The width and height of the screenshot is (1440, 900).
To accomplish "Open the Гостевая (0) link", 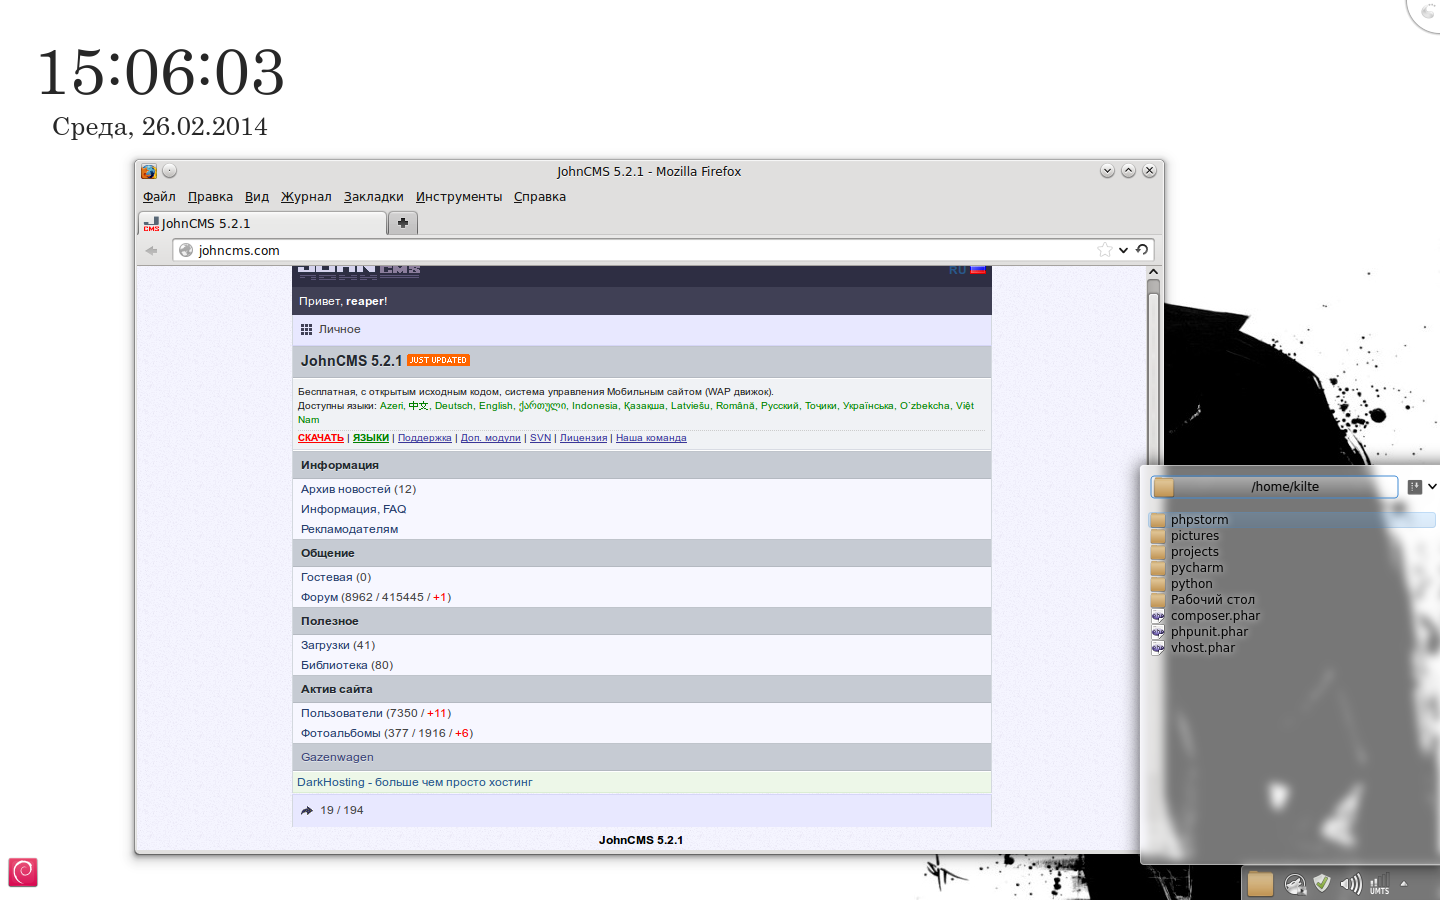I will click(x=336, y=577).
